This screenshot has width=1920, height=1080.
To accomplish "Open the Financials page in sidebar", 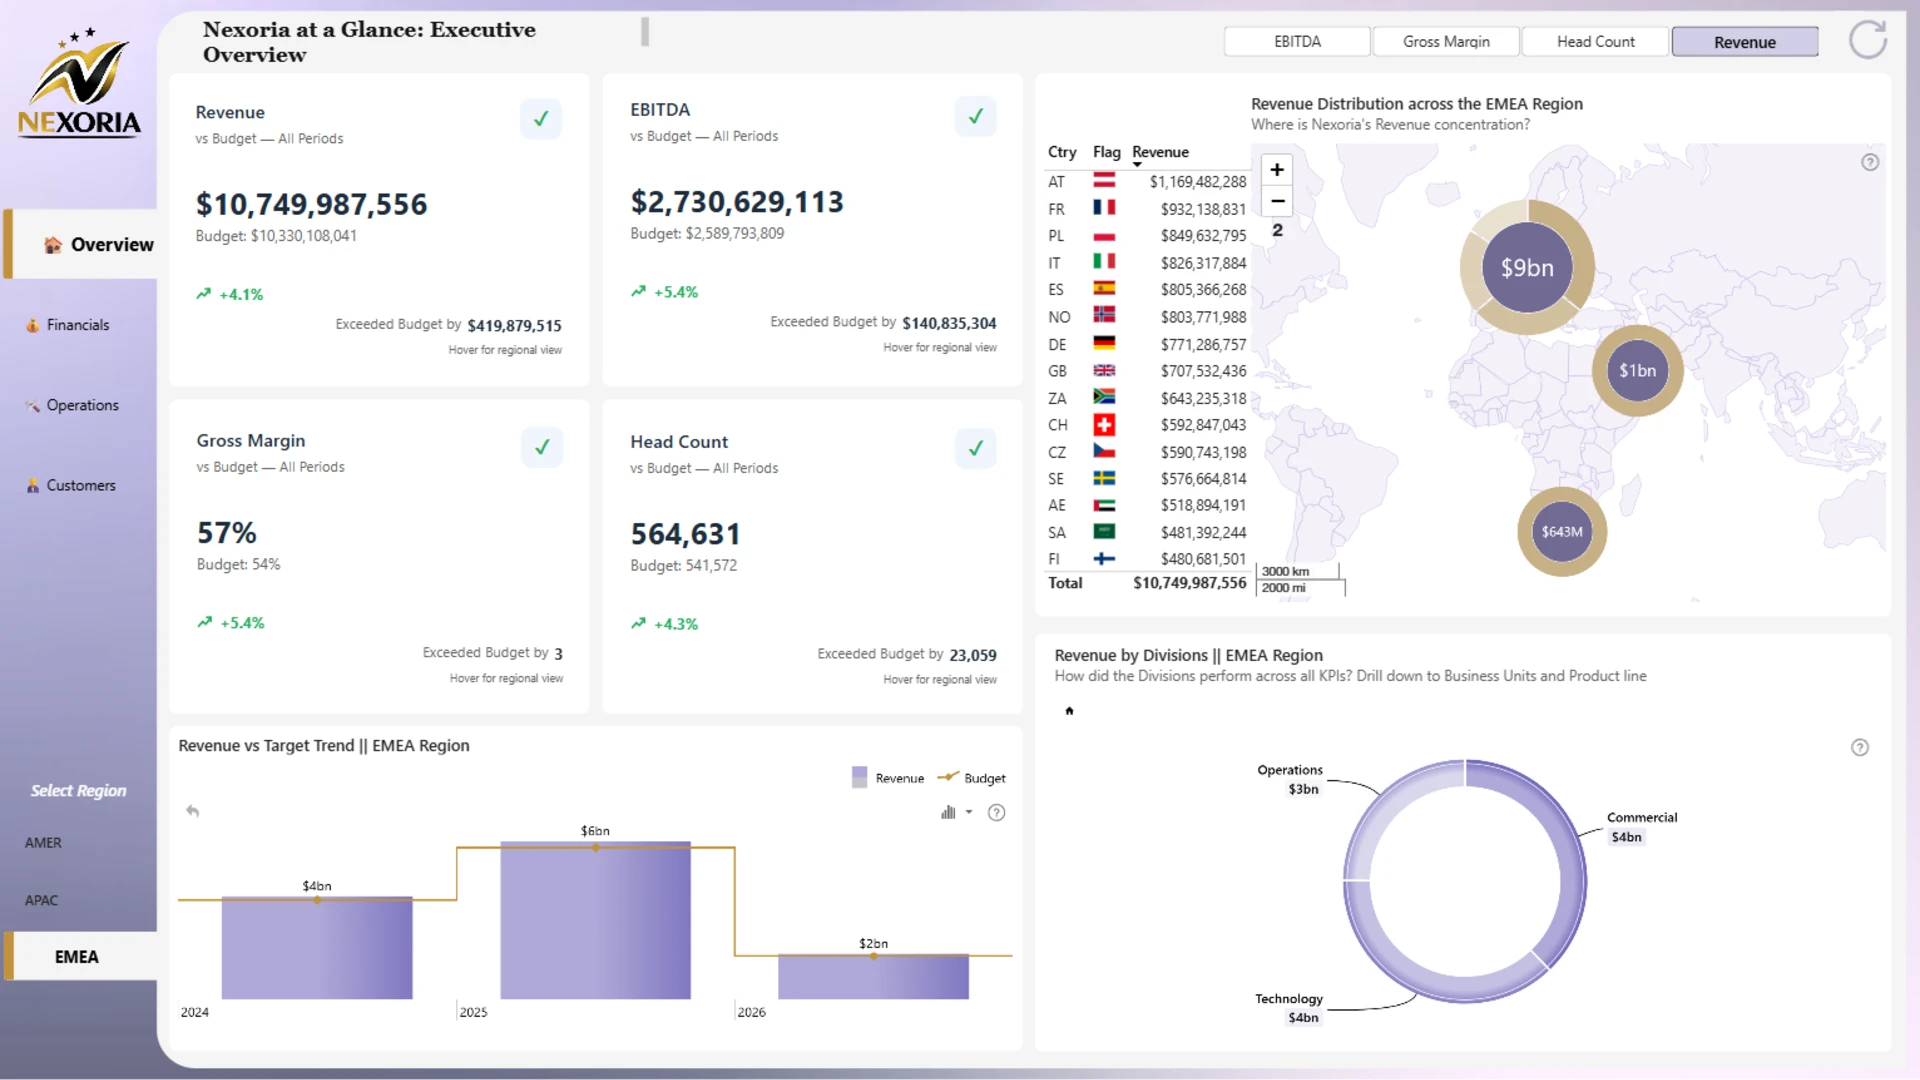I will tap(78, 325).
